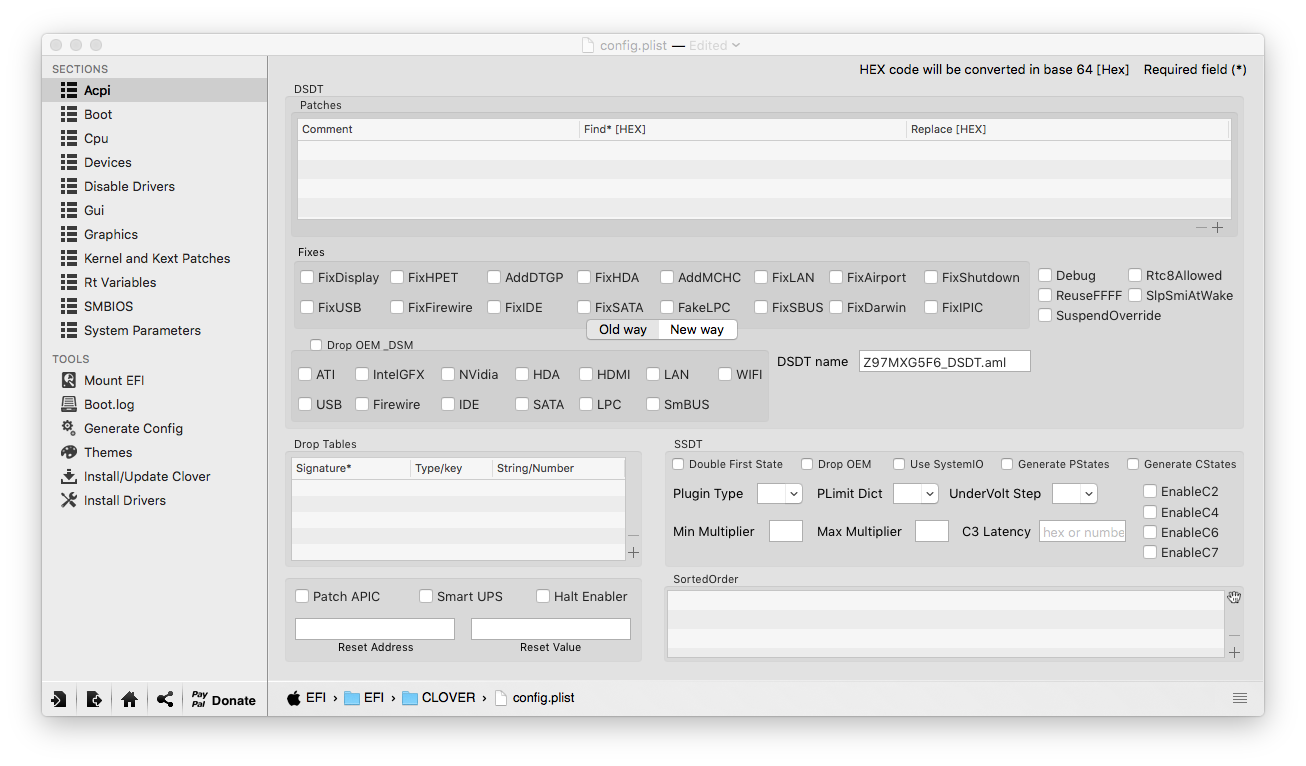Click config.plist file in path bar
Screen dimensions: 1306x766
point(535,698)
